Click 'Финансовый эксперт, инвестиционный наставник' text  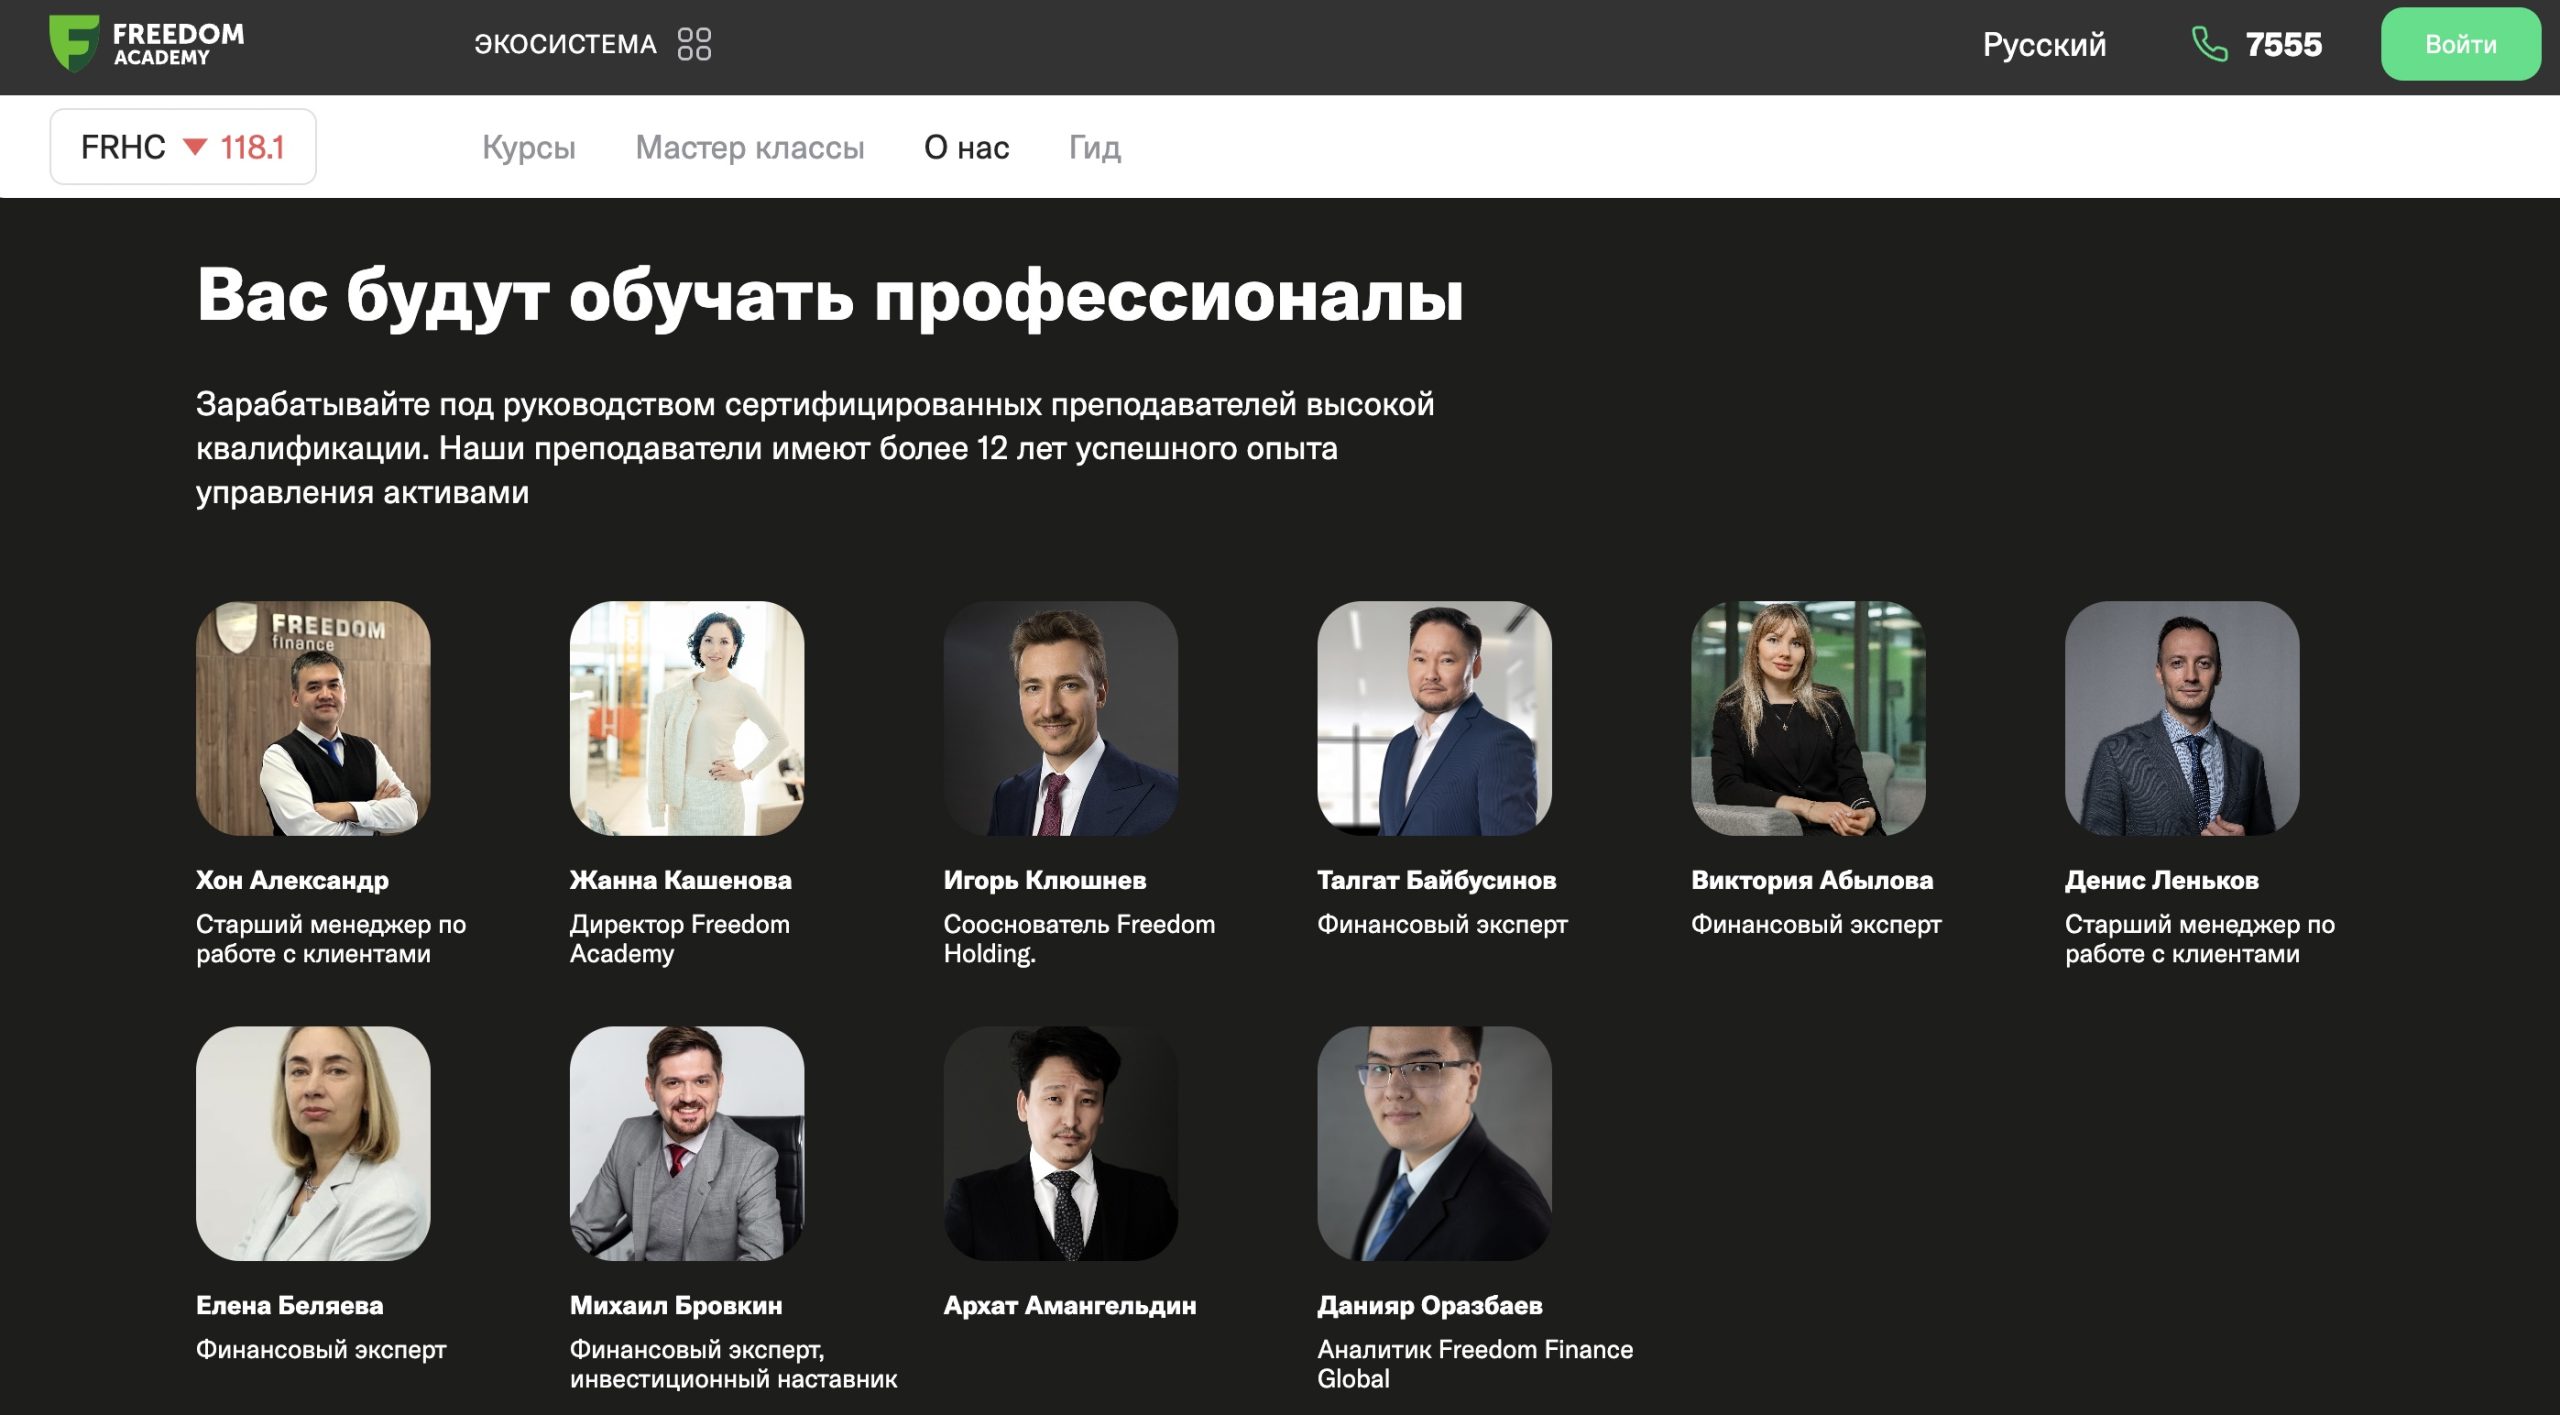(733, 1364)
